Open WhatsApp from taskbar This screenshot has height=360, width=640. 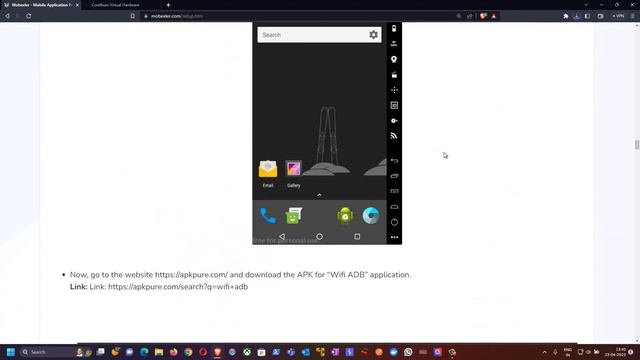[408, 352]
